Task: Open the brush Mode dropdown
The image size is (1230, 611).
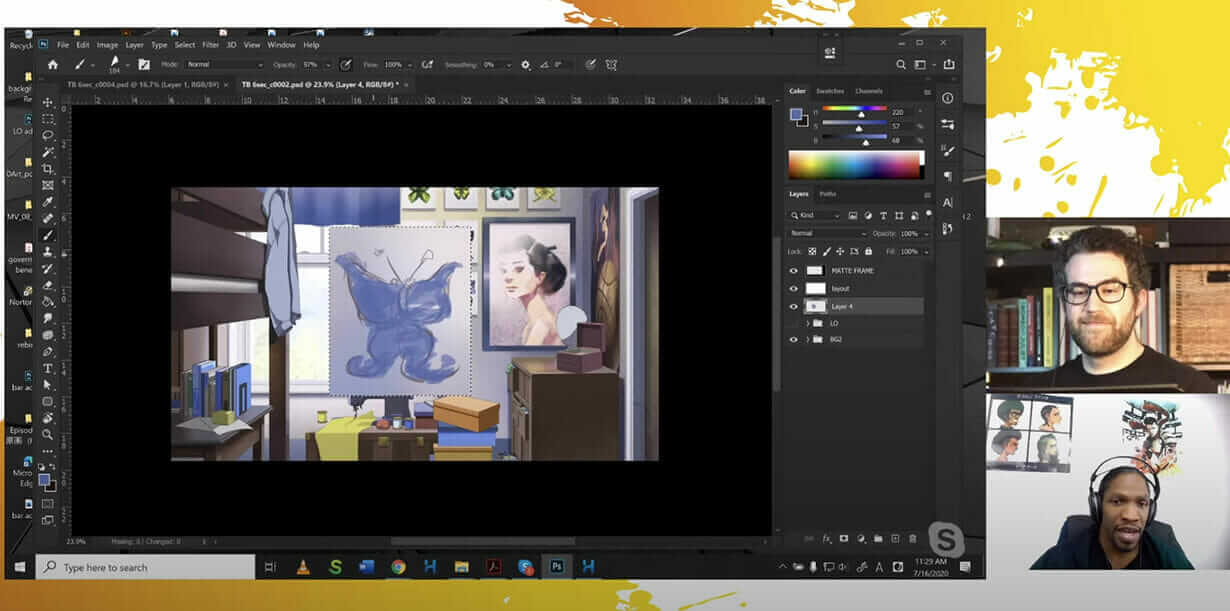Action: coord(224,64)
